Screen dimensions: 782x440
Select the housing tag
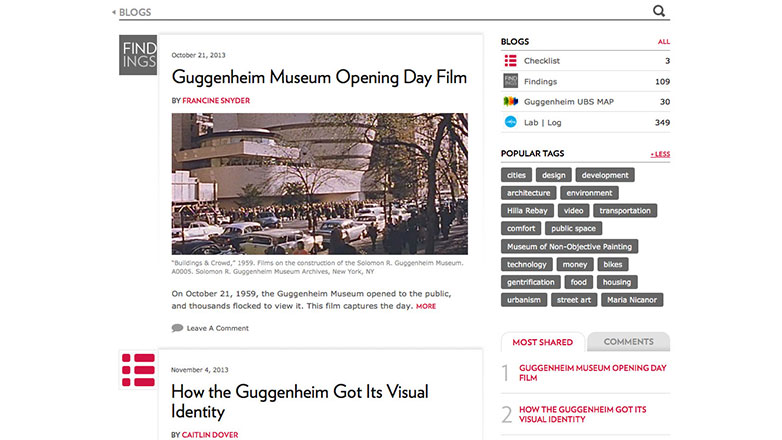[x=617, y=282]
